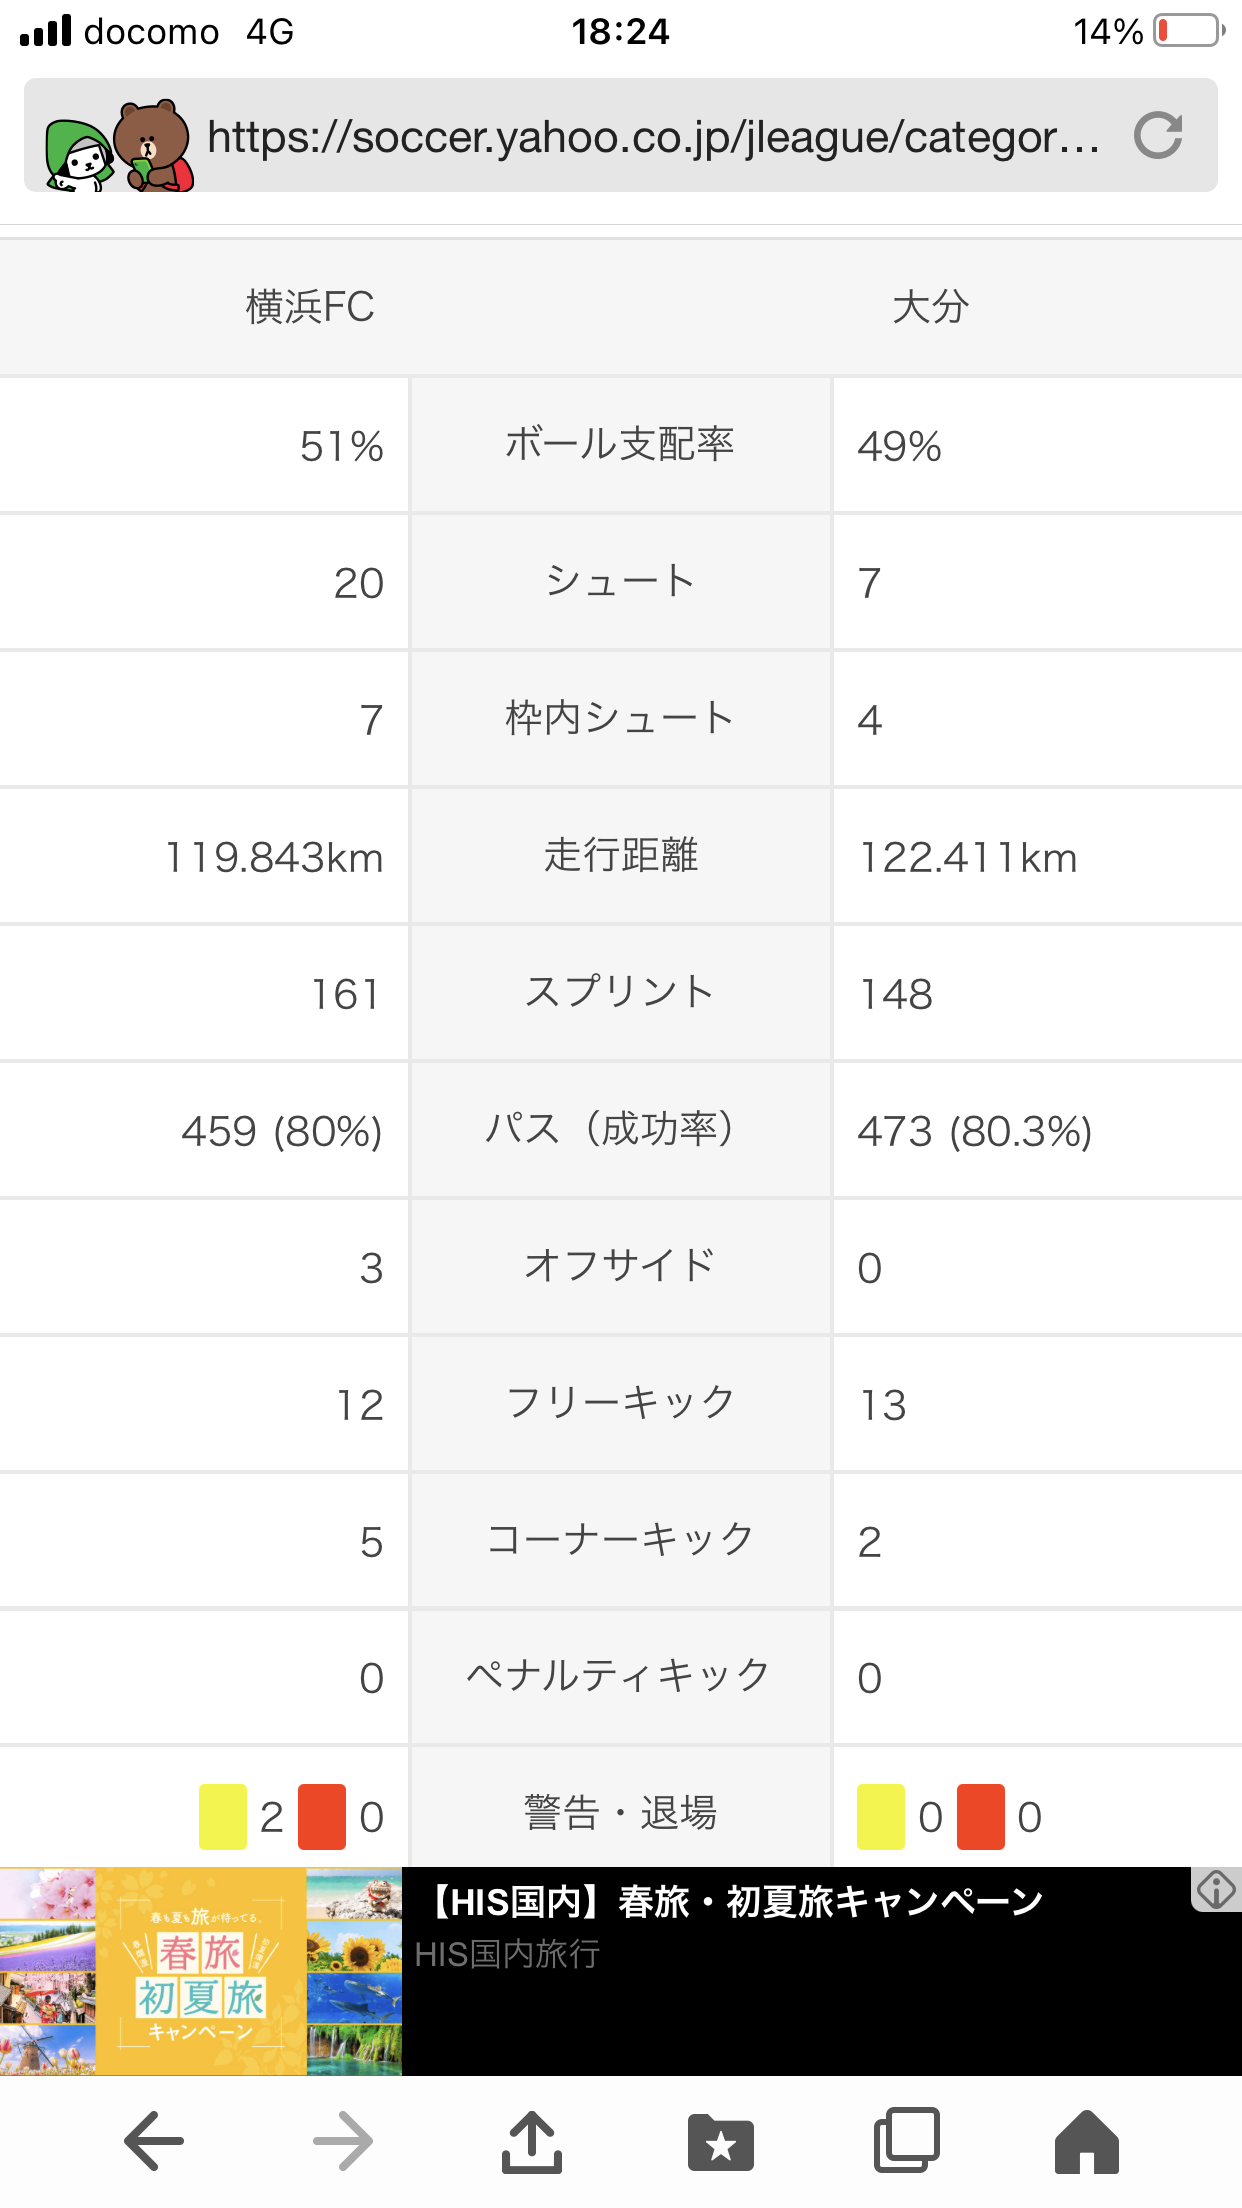Tap the ボール支配率 stat label

click(620, 445)
